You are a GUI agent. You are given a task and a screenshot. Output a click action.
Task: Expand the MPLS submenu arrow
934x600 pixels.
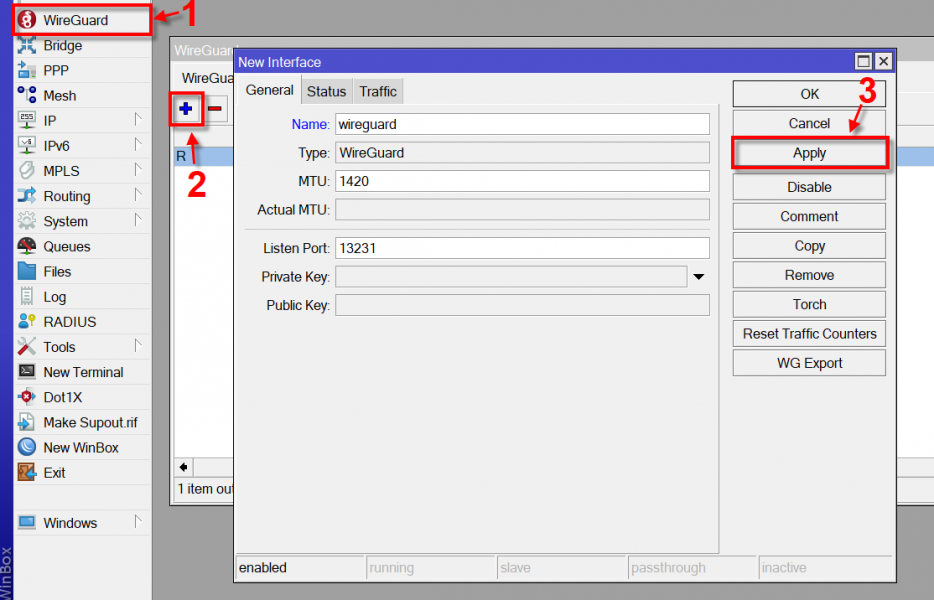138,170
